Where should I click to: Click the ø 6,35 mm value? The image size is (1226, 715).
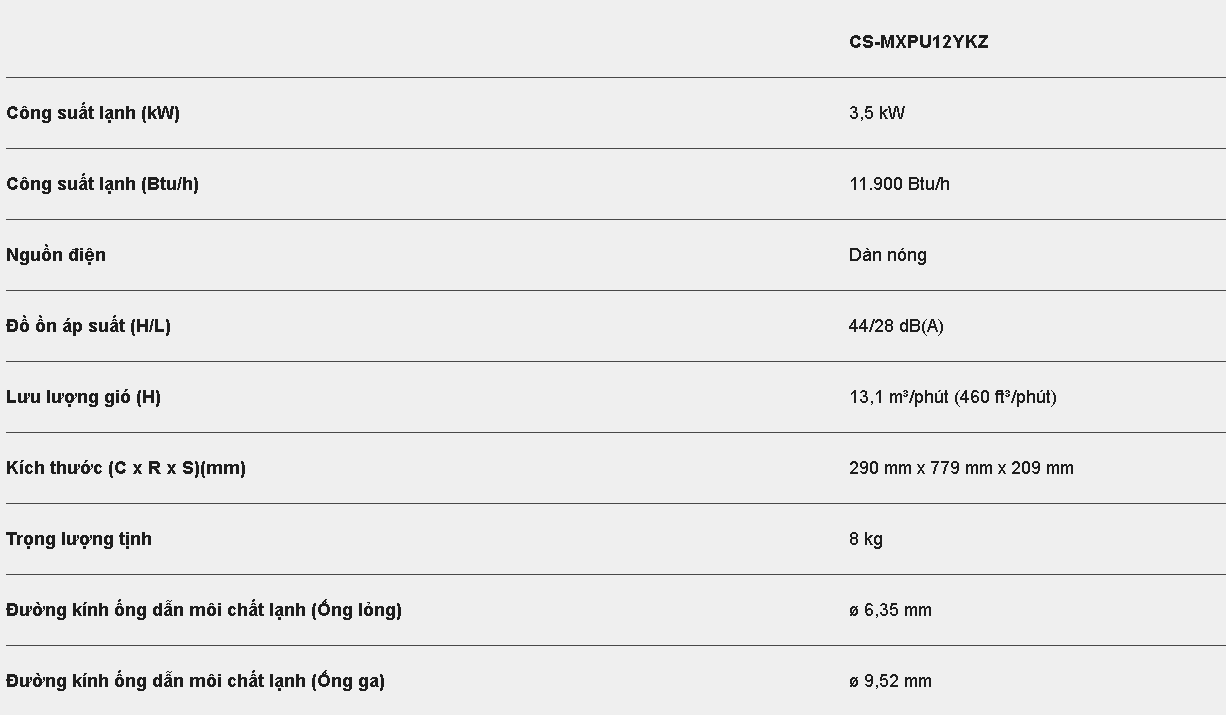890,610
